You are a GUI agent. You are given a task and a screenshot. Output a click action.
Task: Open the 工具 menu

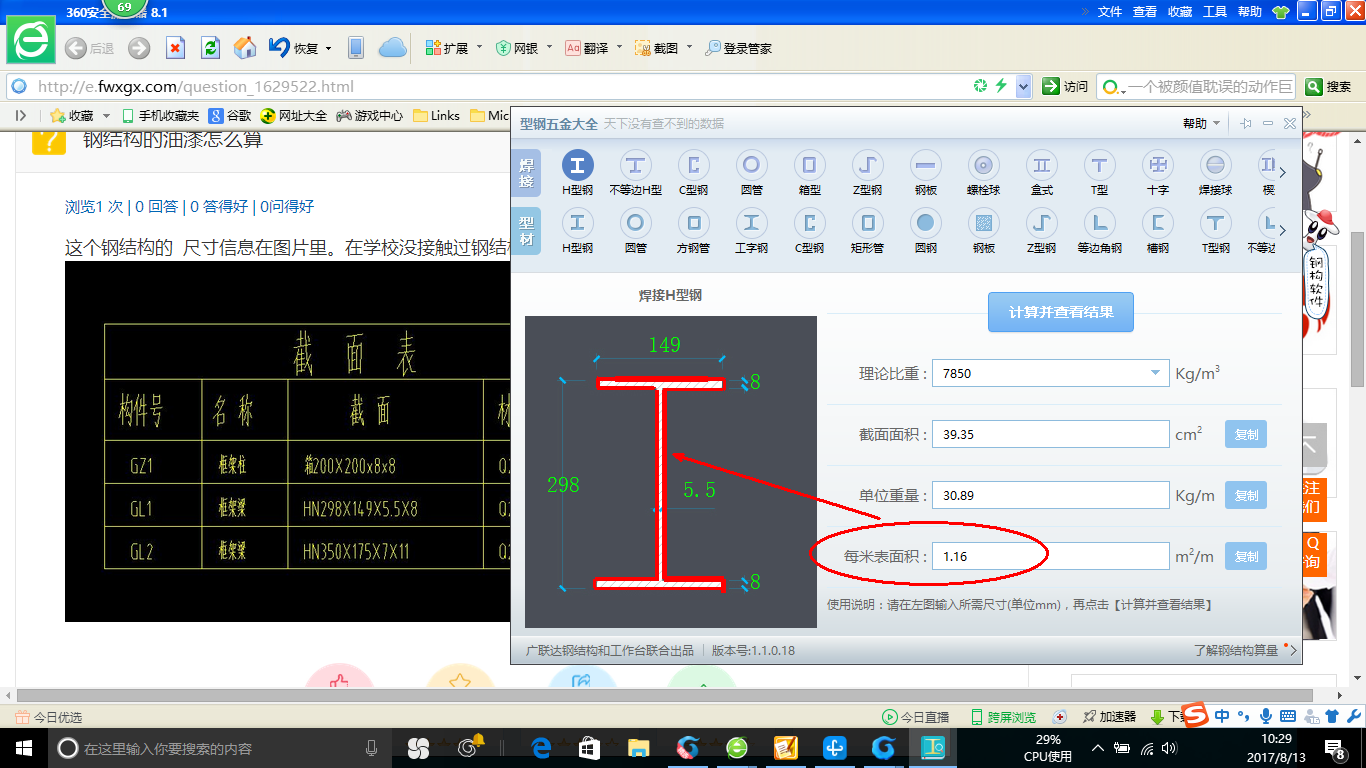tap(1215, 12)
